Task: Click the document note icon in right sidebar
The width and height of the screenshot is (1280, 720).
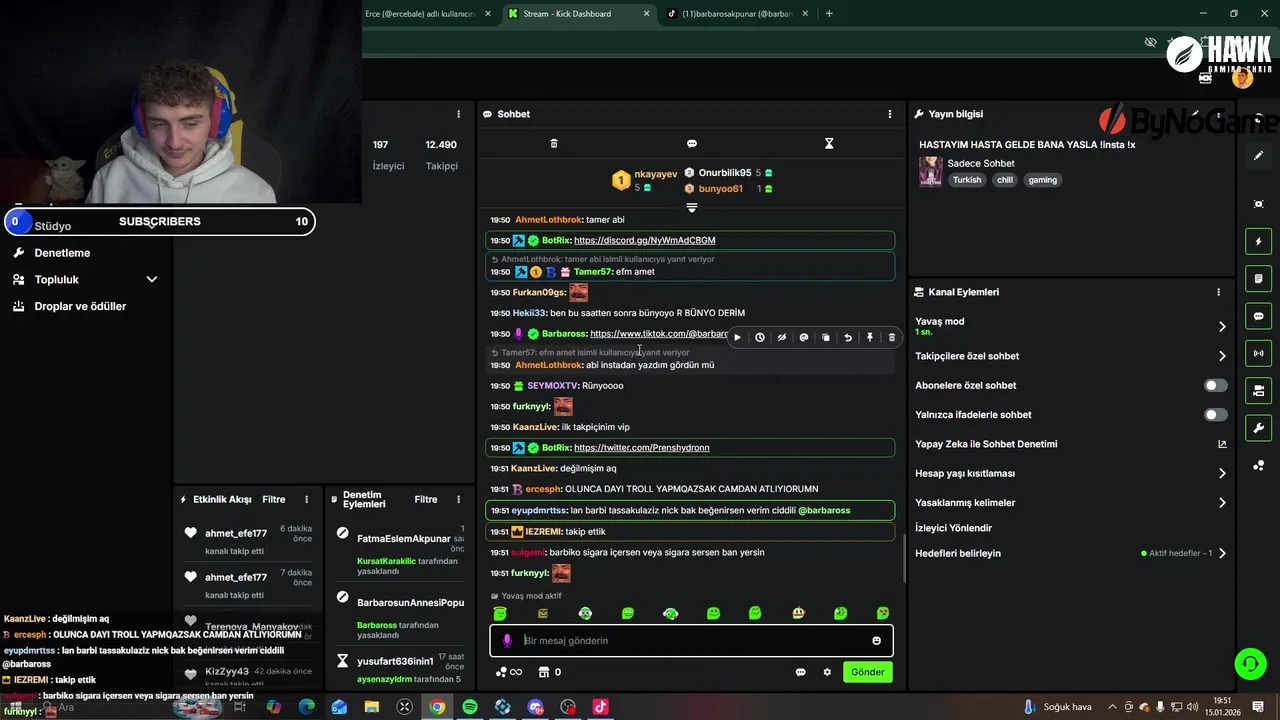Action: click(x=1259, y=279)
